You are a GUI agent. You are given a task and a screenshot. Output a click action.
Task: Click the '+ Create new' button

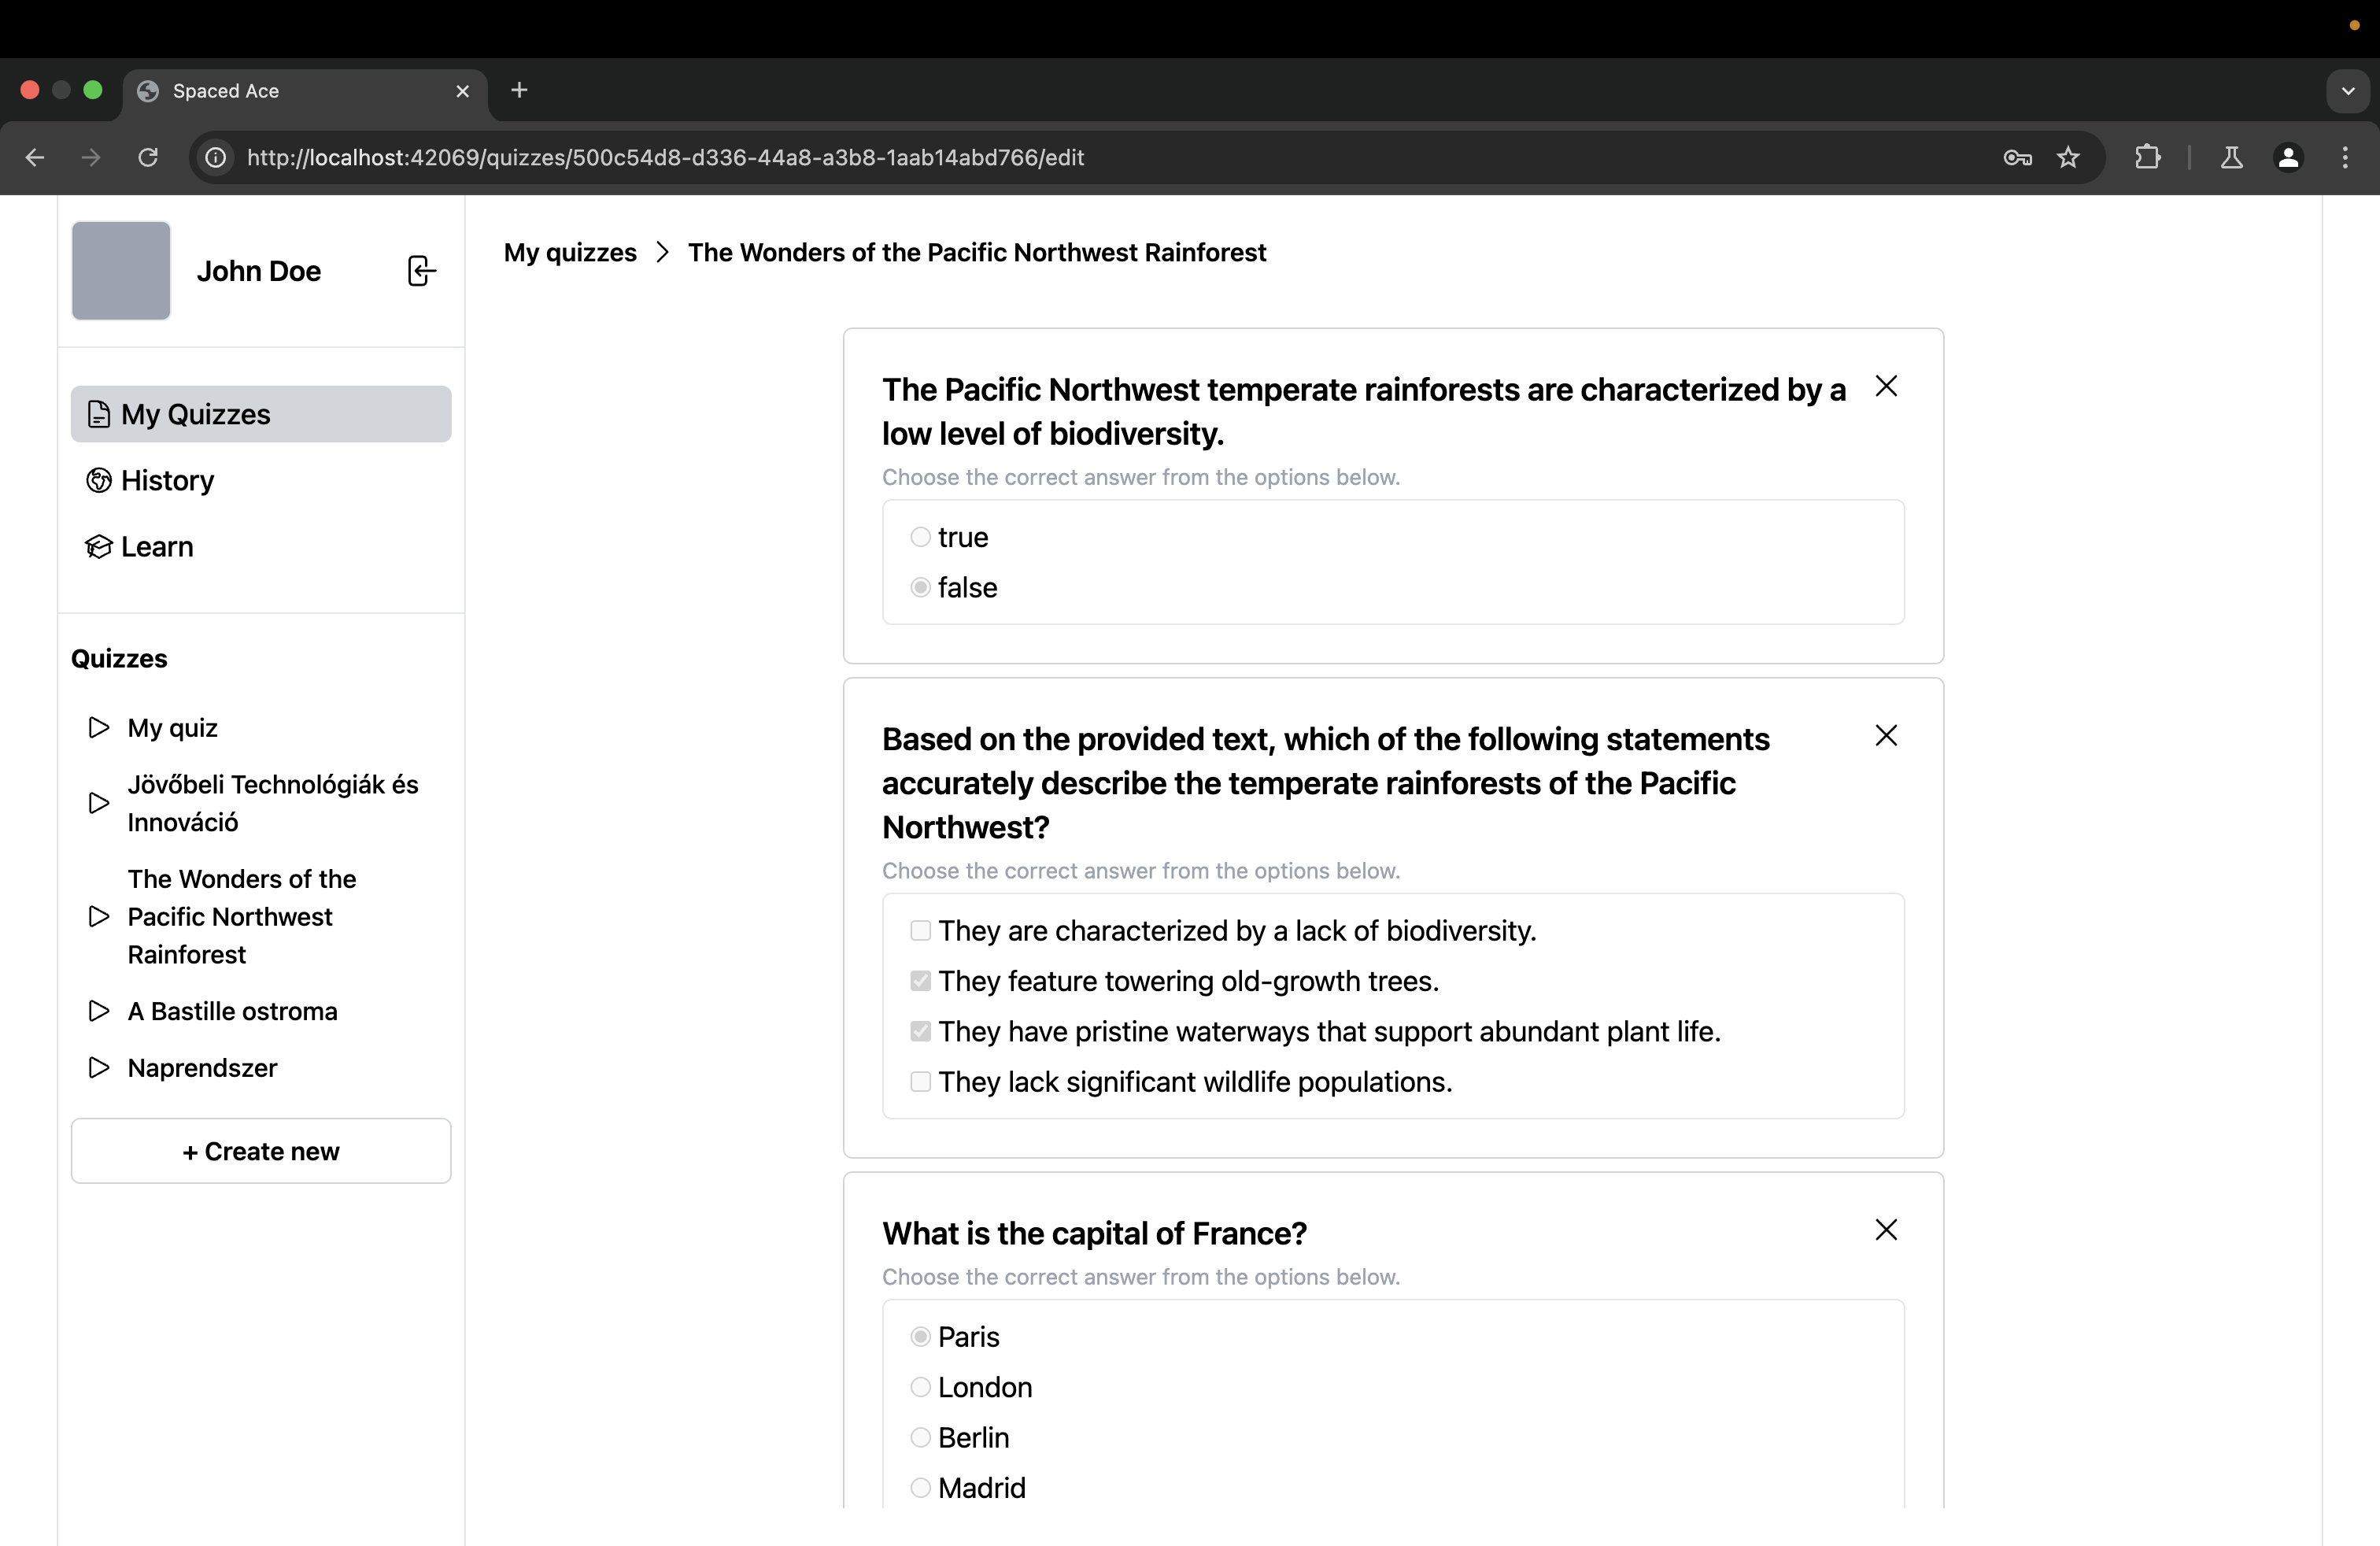tap(260, 1150)
